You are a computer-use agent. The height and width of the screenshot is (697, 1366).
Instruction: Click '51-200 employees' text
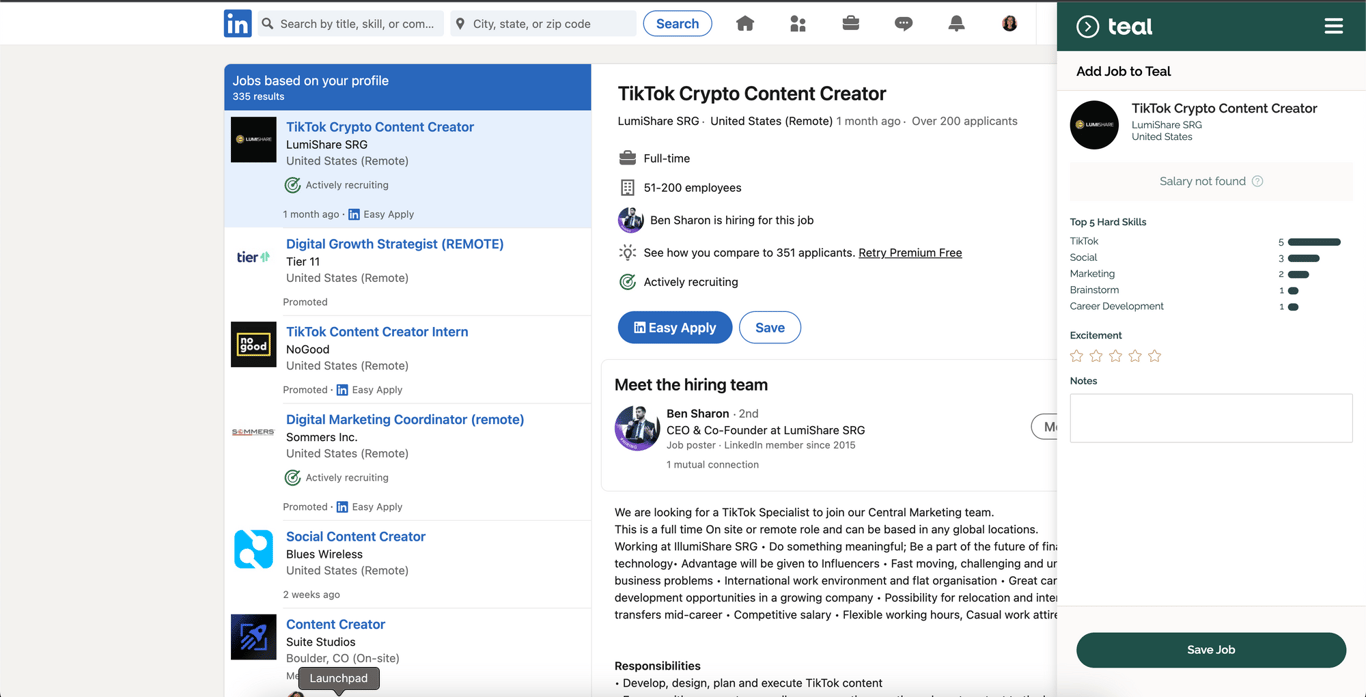point(693,188)
